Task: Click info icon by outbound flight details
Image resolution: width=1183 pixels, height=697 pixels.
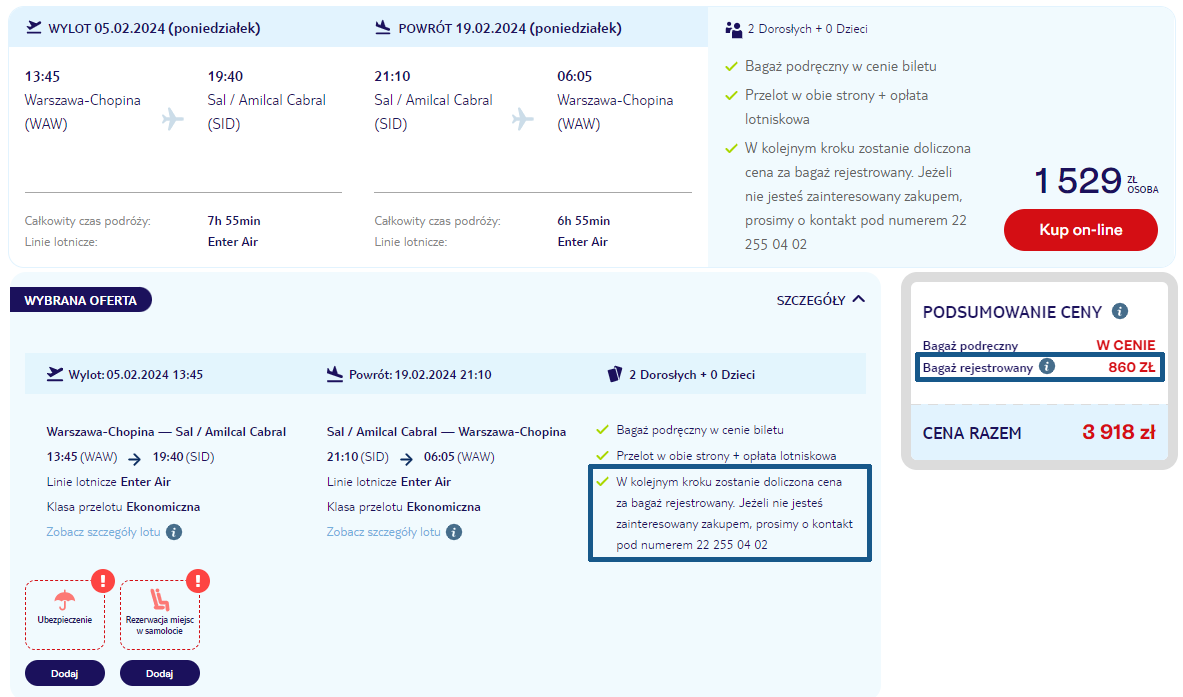Action: (x=174, y=532)
